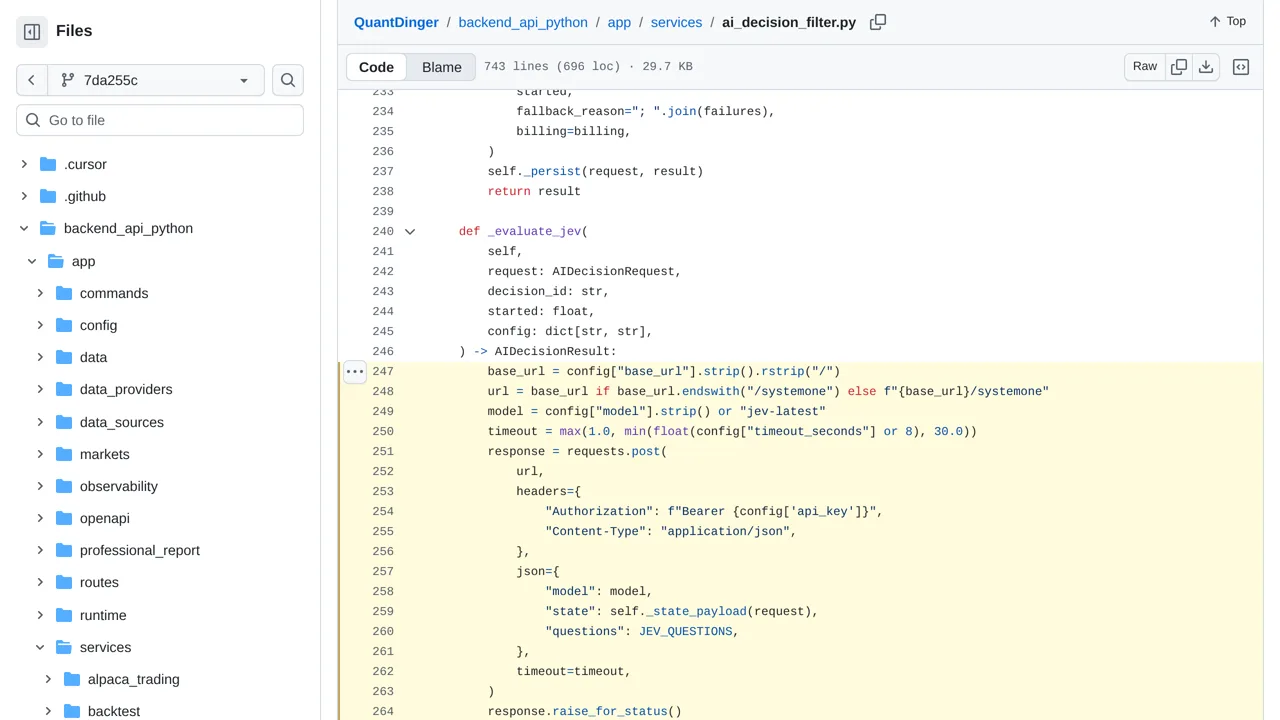1280x720 pixels.
Task: Open the 7da255c branch selector dropdown
Action: coord(156,80)
